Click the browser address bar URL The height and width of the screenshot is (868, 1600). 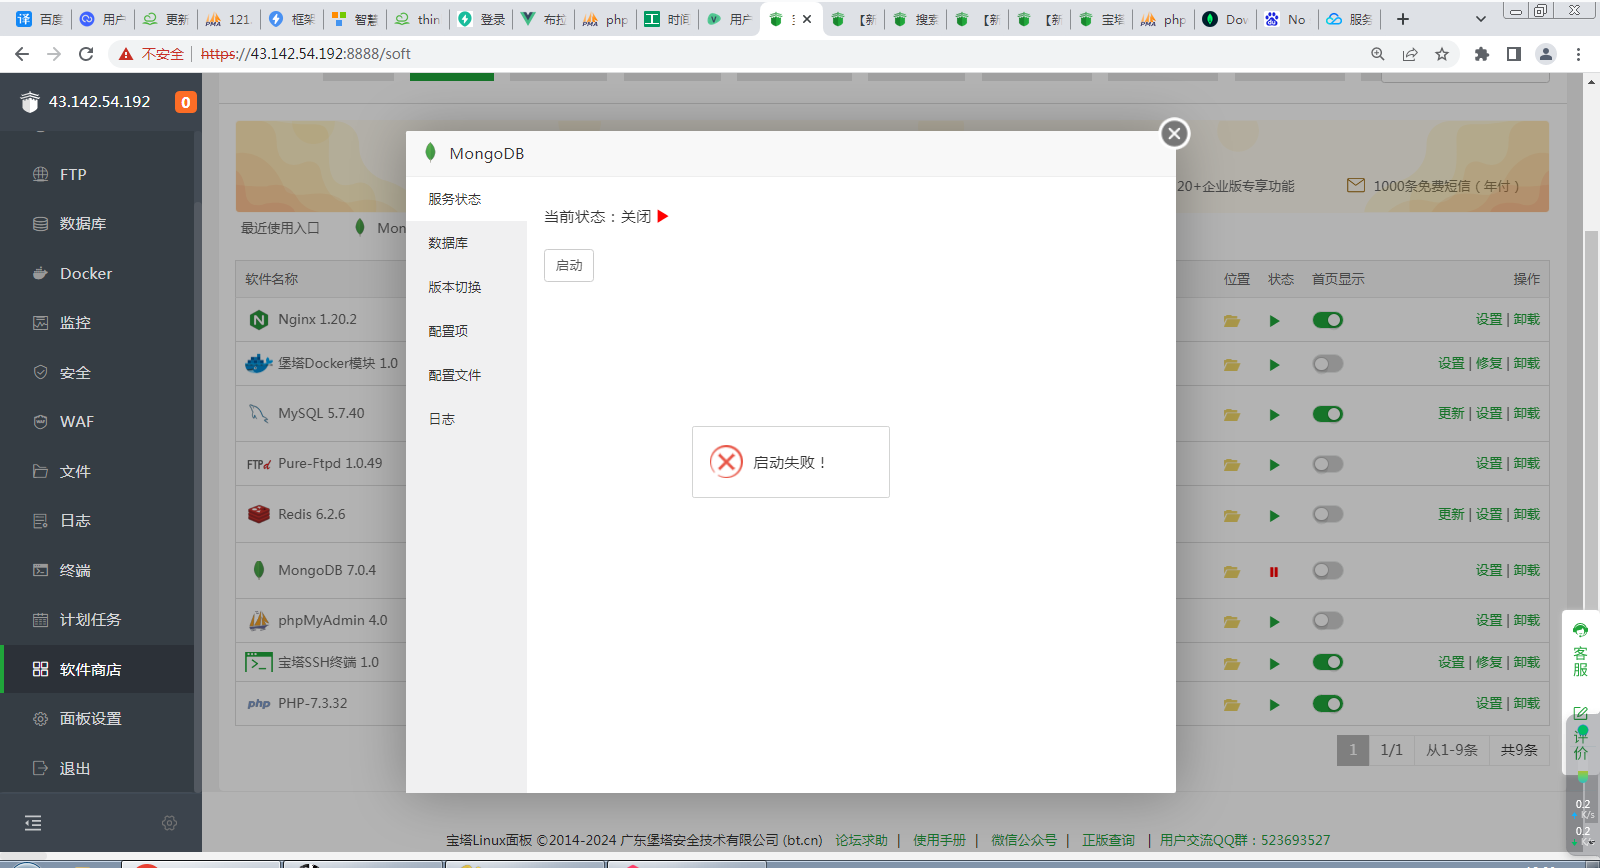click(306, 54)
